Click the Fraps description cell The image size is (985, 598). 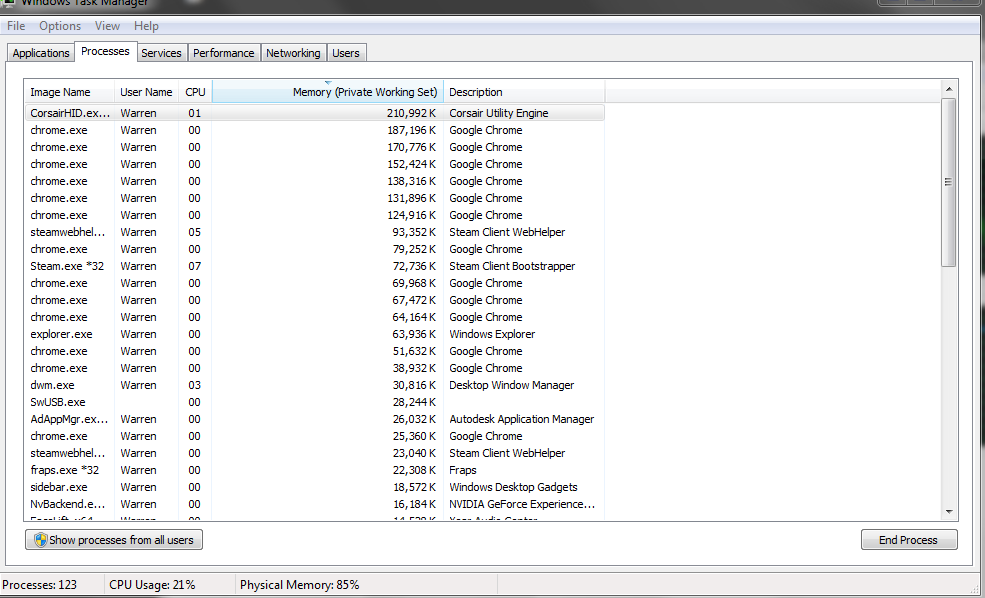click(462, 469)
